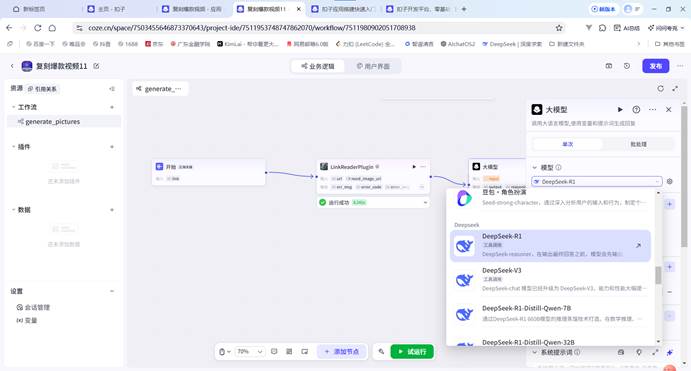Bookmark this page with the star icon
The width and height of the screenshot is (691, 371).
click(x=559, y=28)
